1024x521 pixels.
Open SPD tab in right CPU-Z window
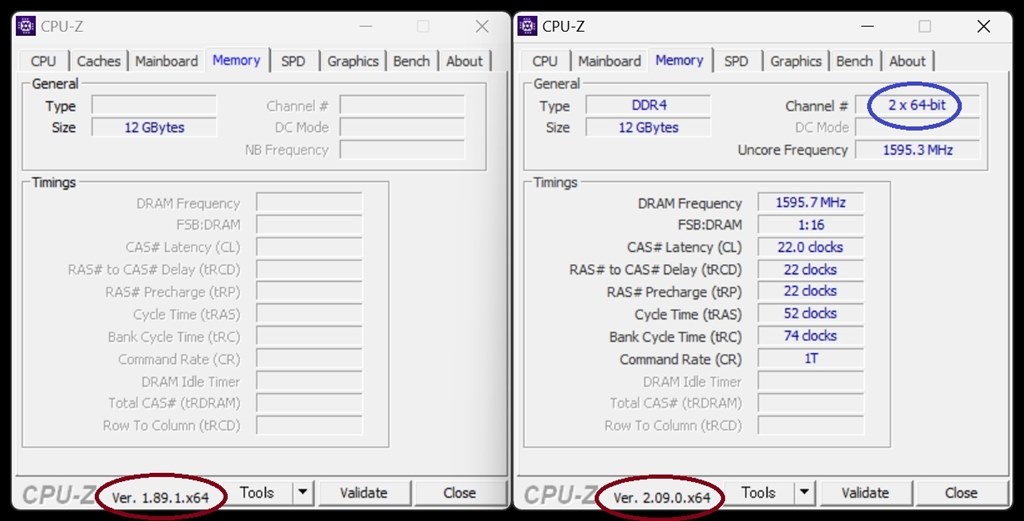(736, 61)
